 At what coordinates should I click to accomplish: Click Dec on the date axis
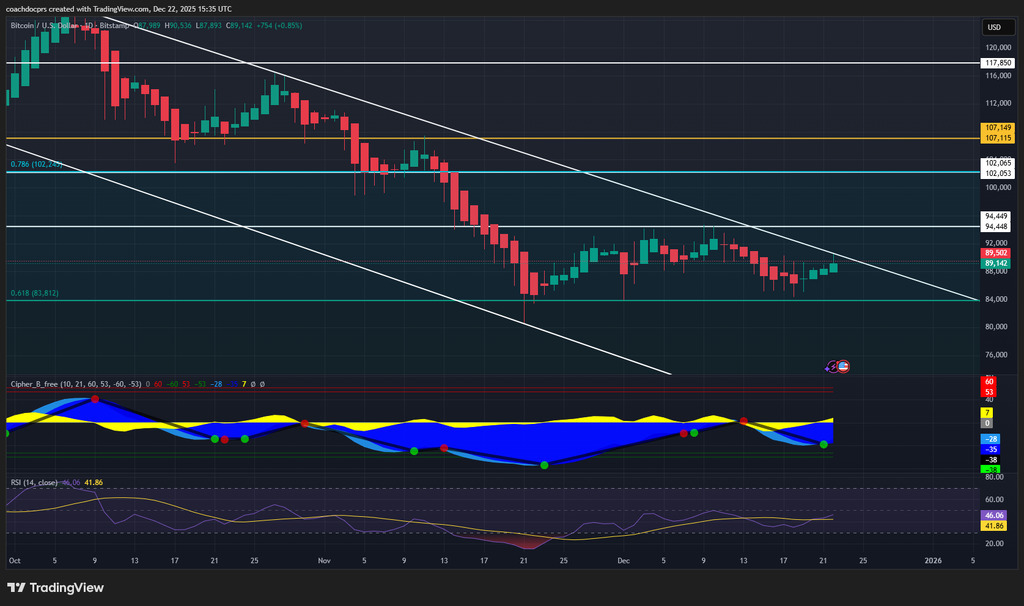624,561
